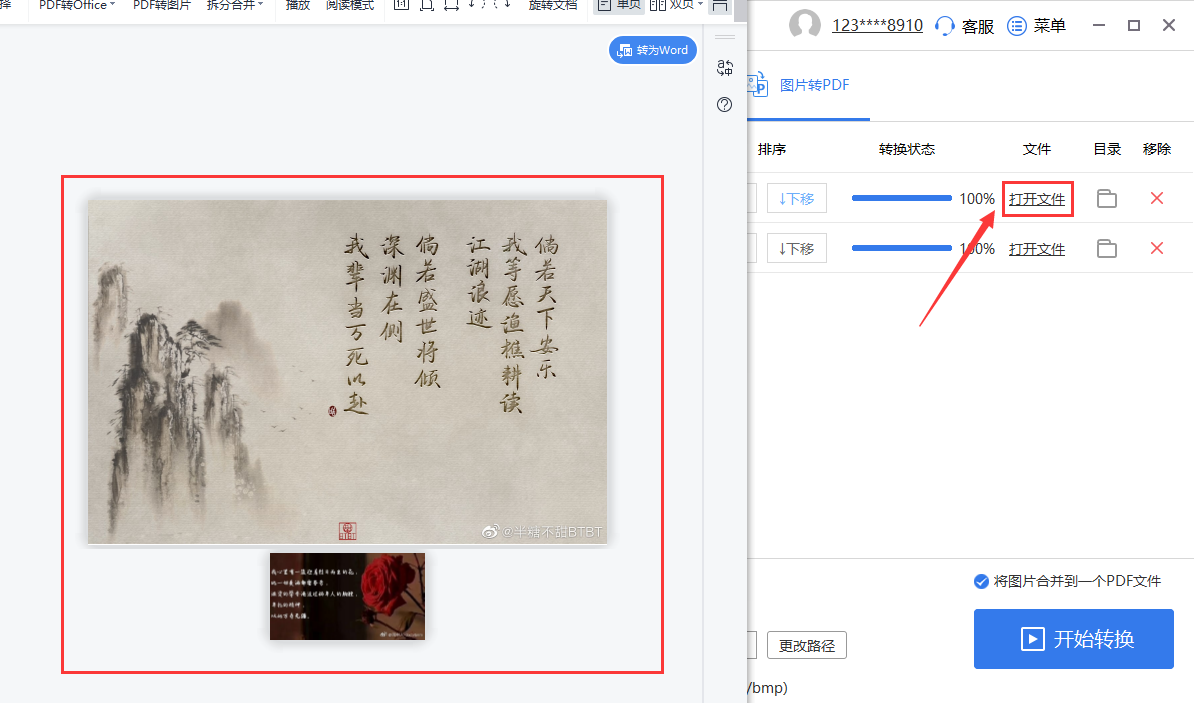Click the 1:1 actual size icon
Image resolution: width=1194 pixels, height=703 pixels.
coord(401,5)
